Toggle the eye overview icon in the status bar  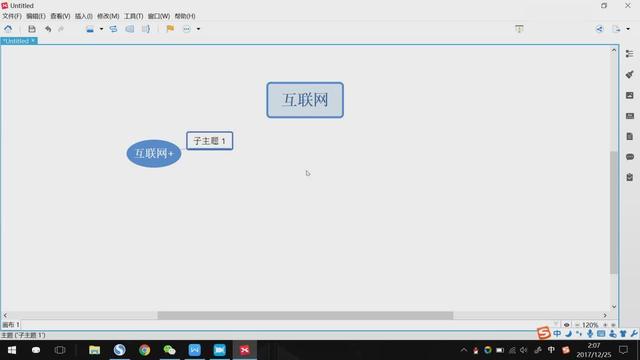pyautogui.click(x=567, y=325)
